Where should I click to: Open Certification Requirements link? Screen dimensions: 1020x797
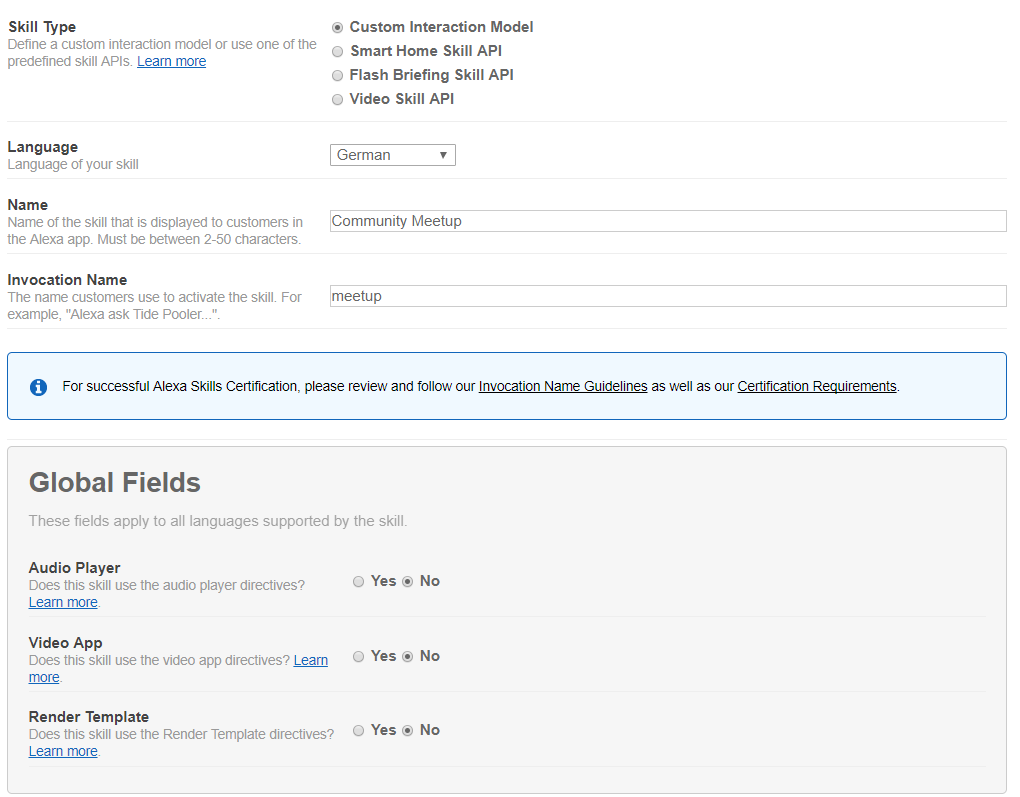[x=816, y=386]
